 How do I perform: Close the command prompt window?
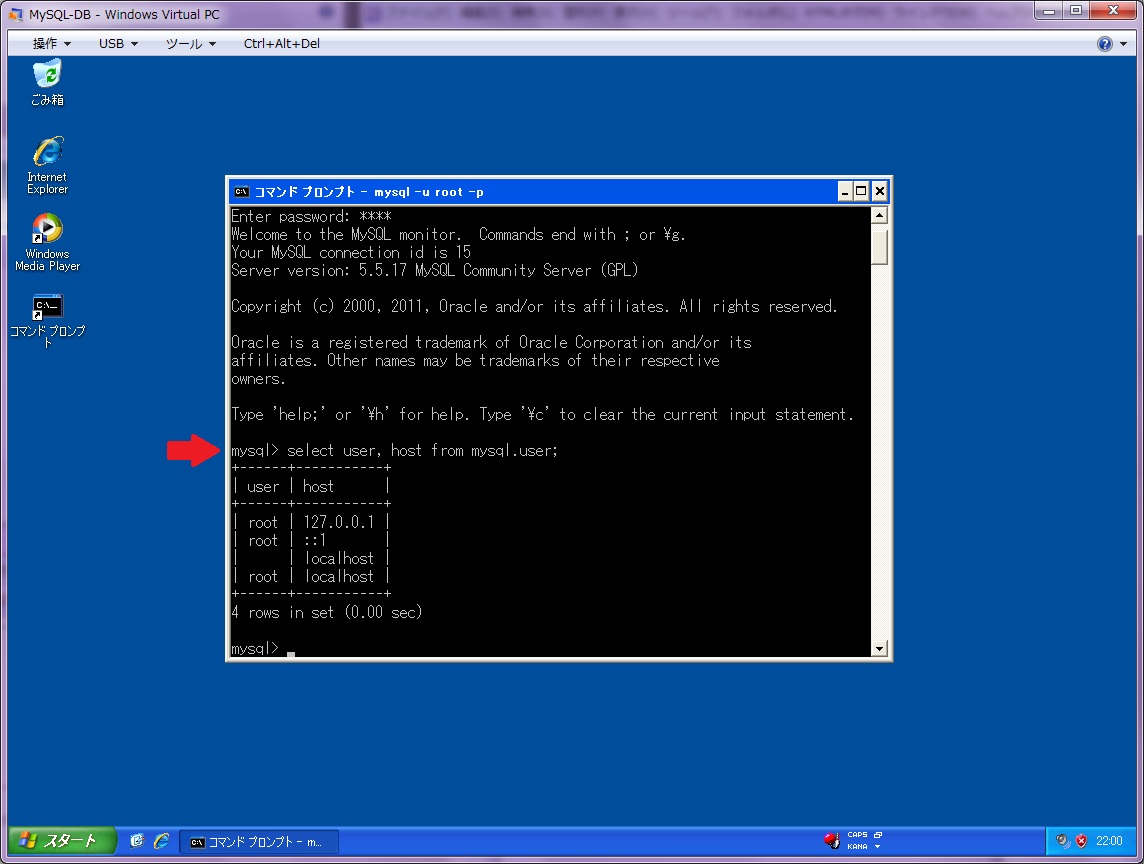click(x=879, y=192)
